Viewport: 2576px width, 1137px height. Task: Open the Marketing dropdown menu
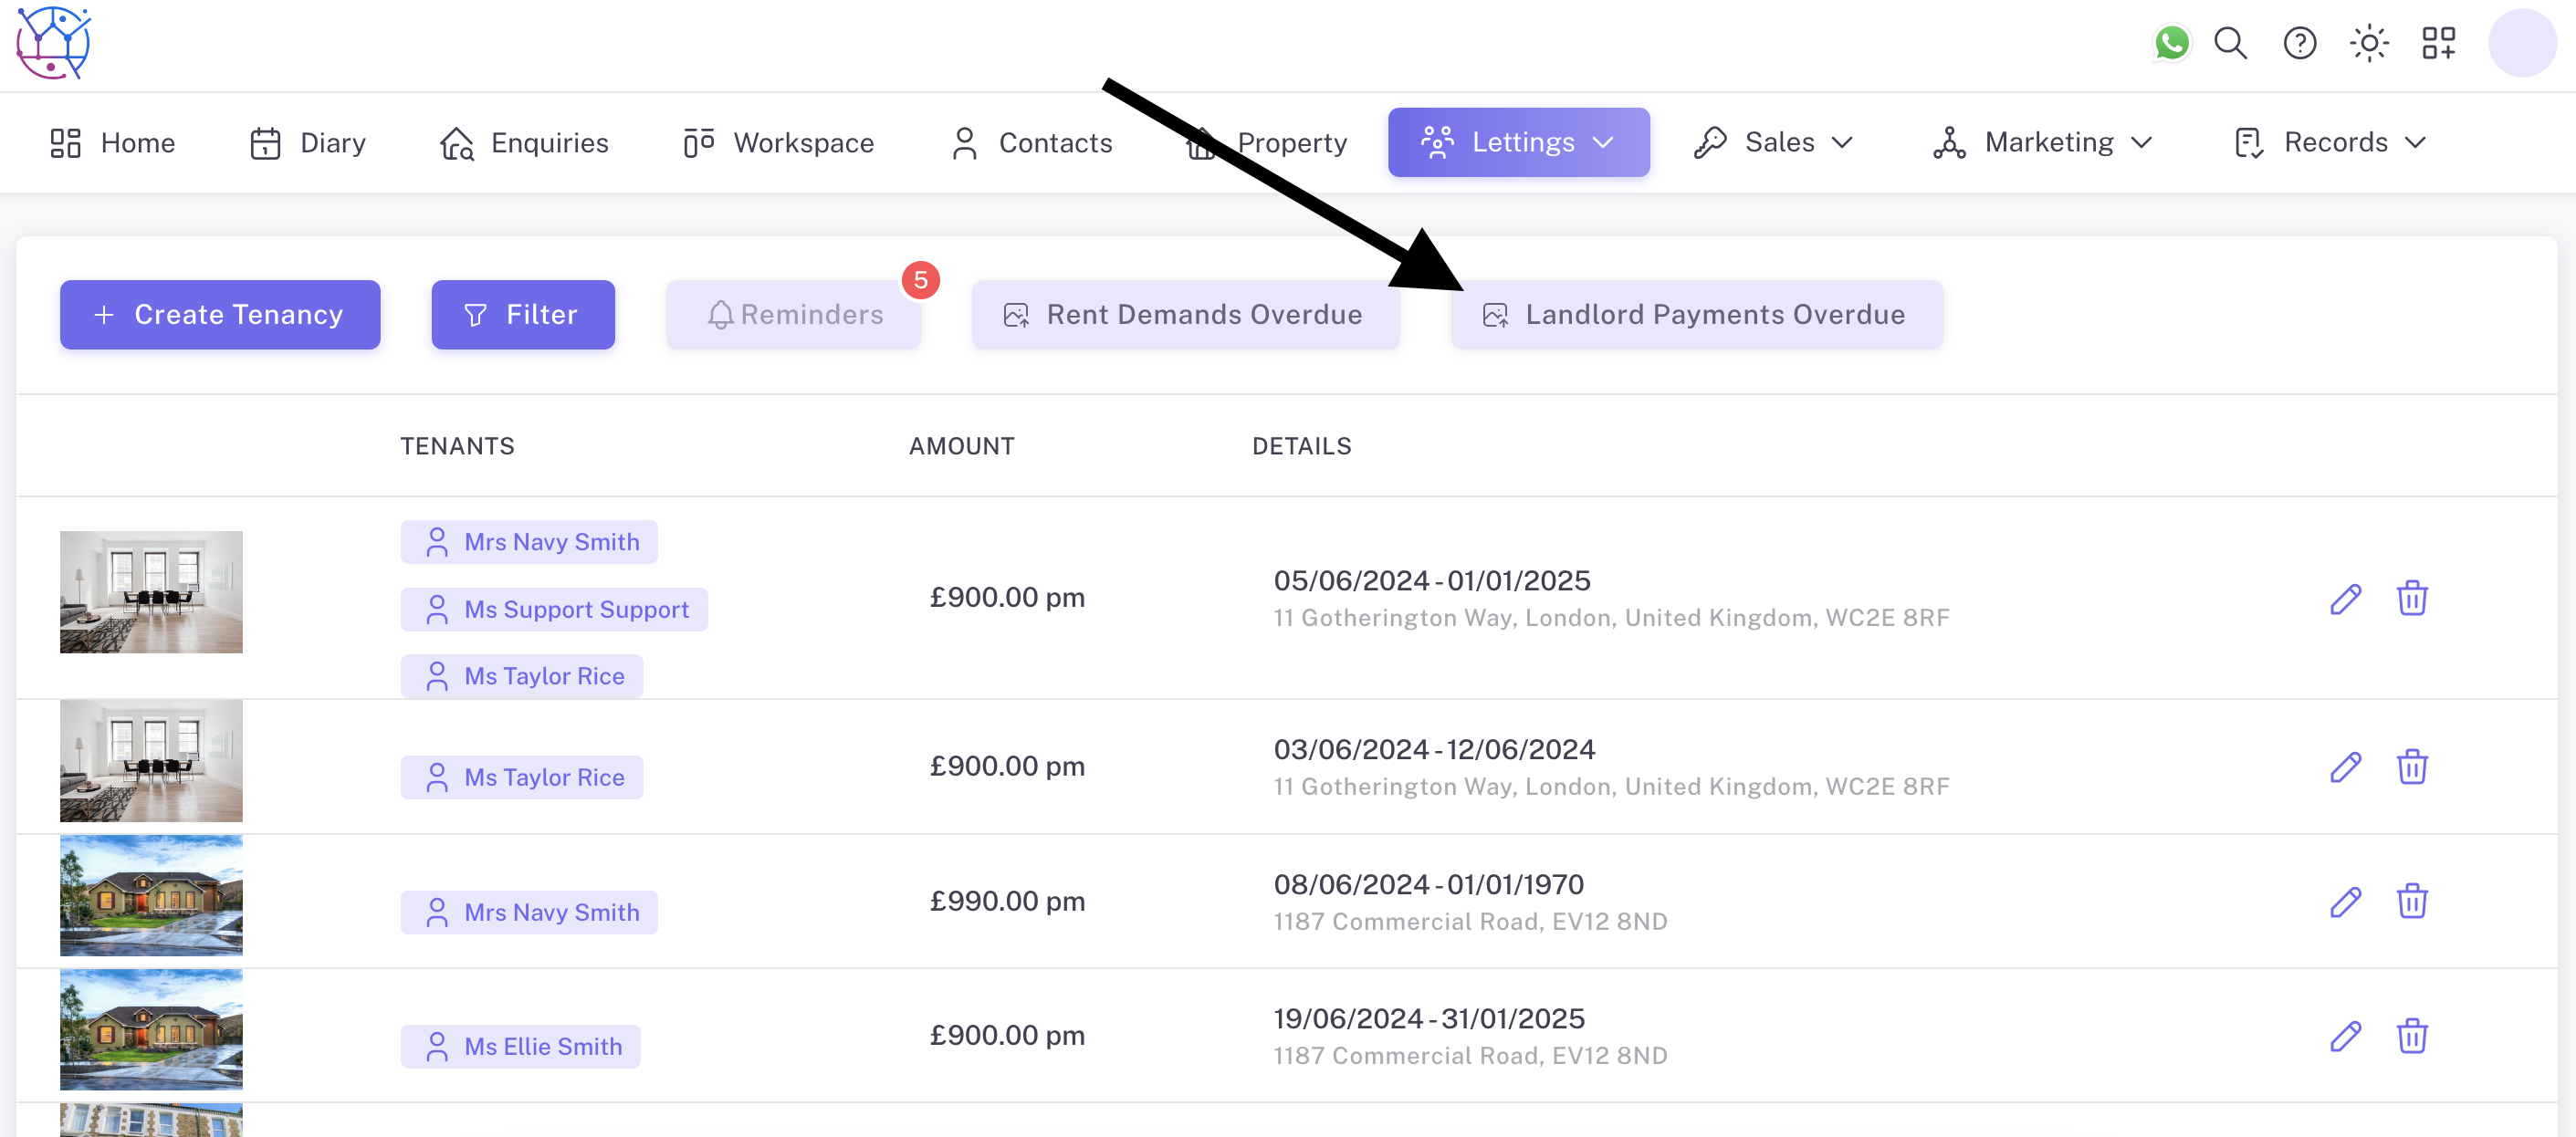pos(2042,142)
